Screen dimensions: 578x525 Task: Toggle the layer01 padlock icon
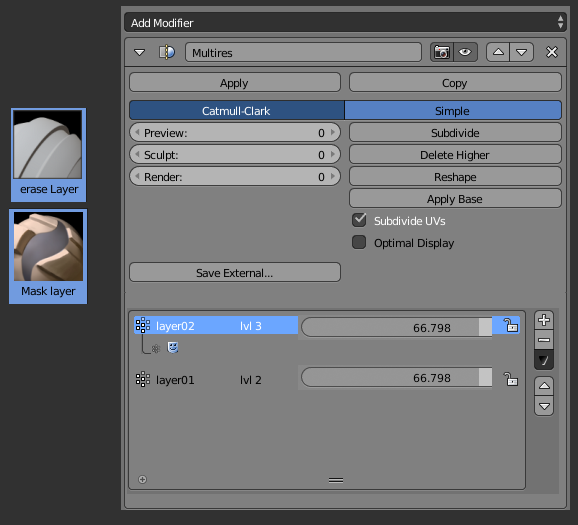[511, 379]
